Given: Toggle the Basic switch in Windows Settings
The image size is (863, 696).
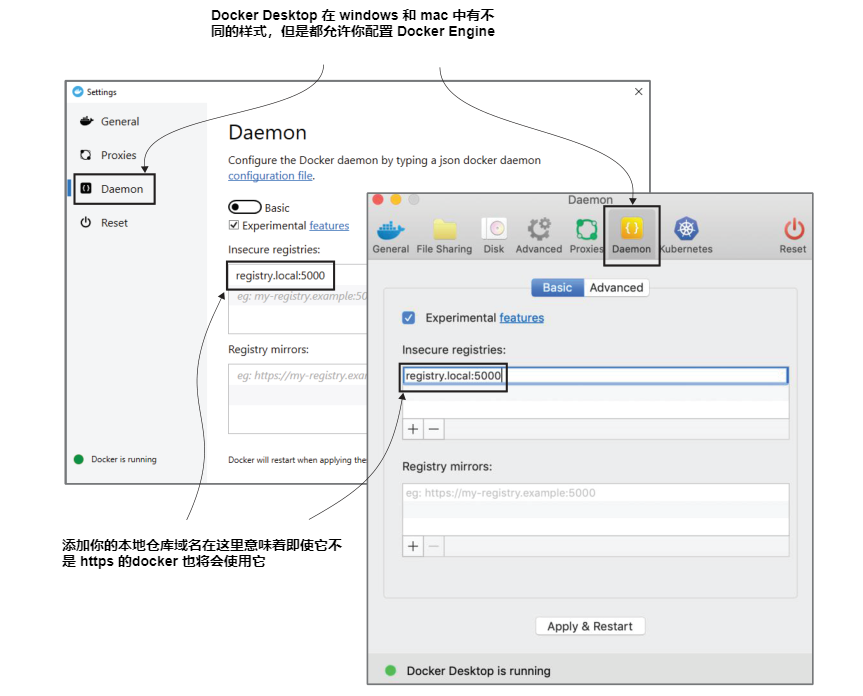Looking at the screenshot, I should tap(244, 207).
